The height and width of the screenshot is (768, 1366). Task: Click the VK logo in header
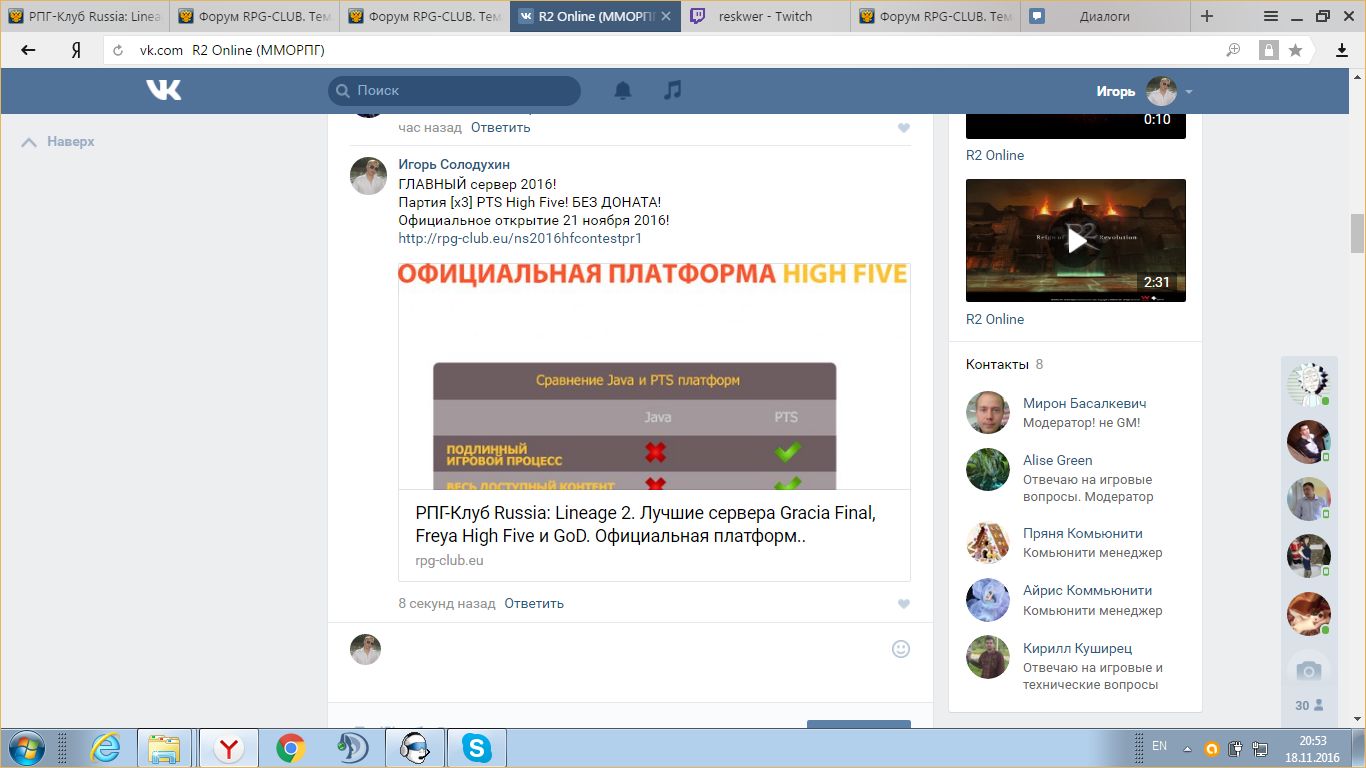[x=164, y=91]
